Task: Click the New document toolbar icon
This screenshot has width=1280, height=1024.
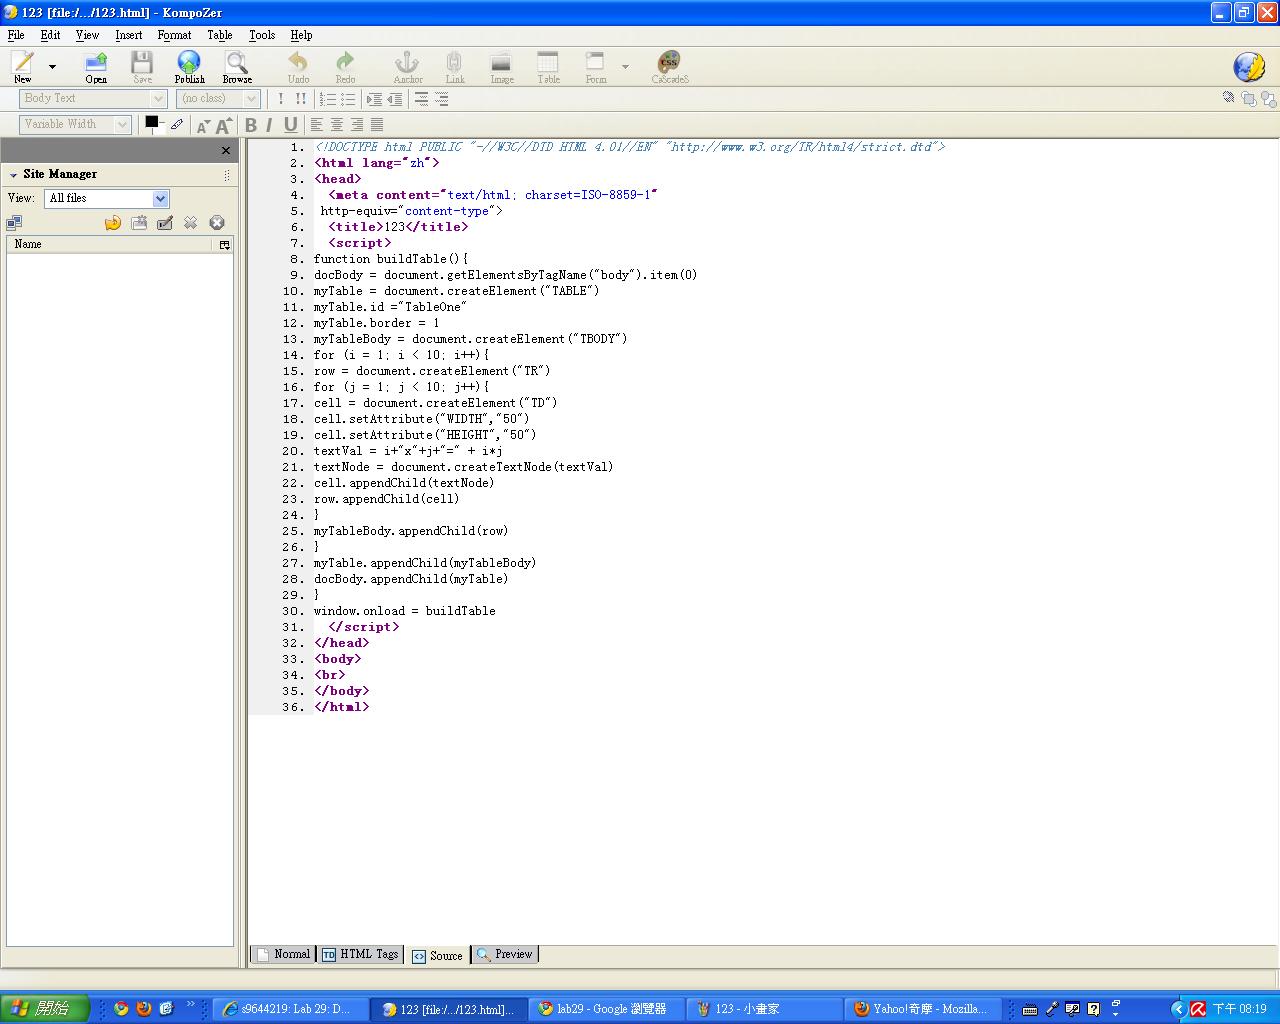Action: tap(22, 66)
